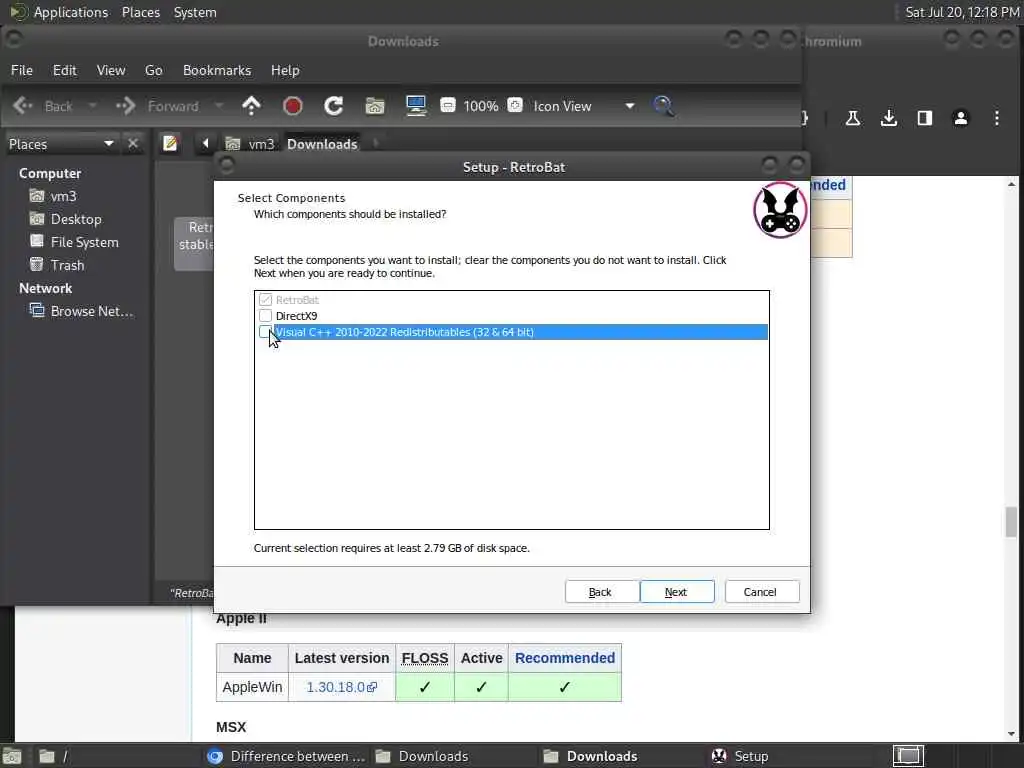Select Trash in the sidebar
This screenshot has height=768, width=1024.
click(x=57, y=264)
